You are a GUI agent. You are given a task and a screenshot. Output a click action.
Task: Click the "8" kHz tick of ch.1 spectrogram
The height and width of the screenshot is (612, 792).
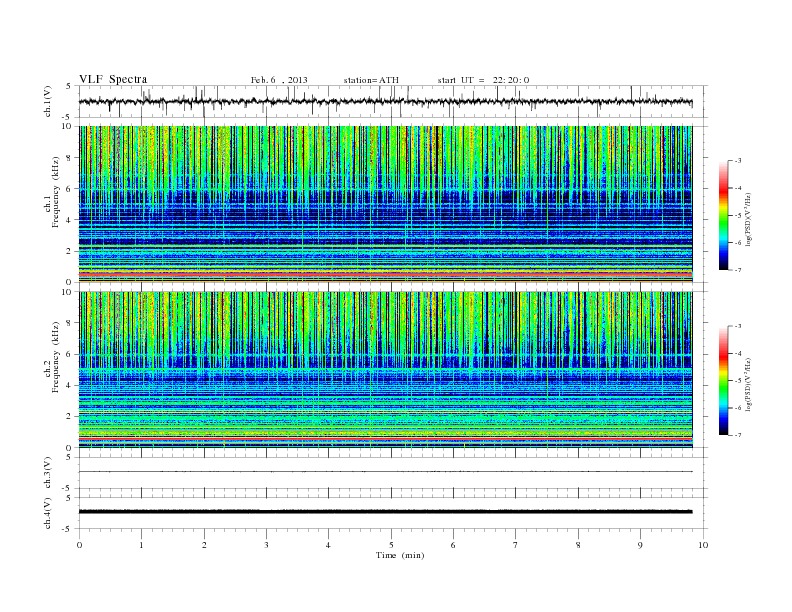(69, 158)
